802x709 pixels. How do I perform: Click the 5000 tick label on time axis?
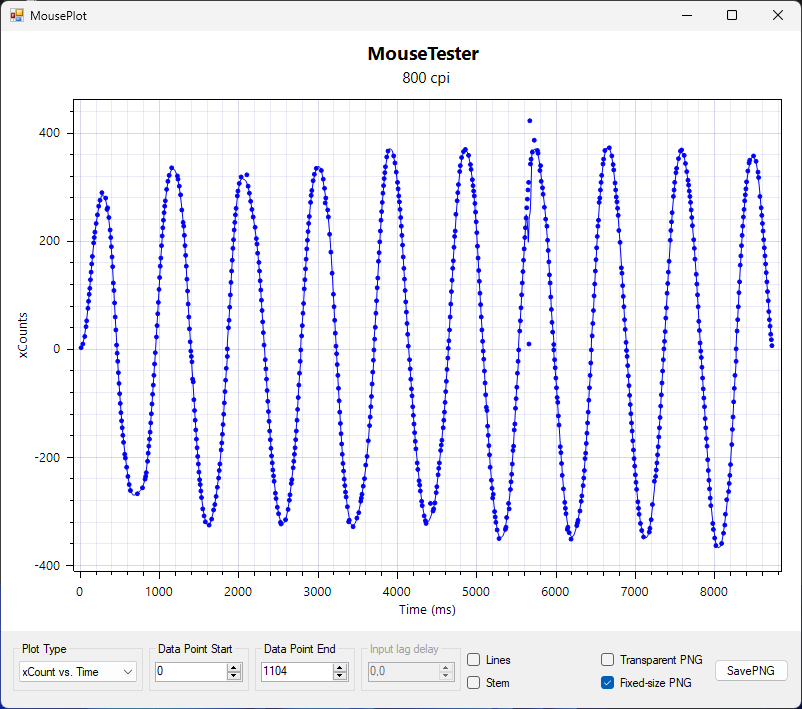(x=476, y=592)
